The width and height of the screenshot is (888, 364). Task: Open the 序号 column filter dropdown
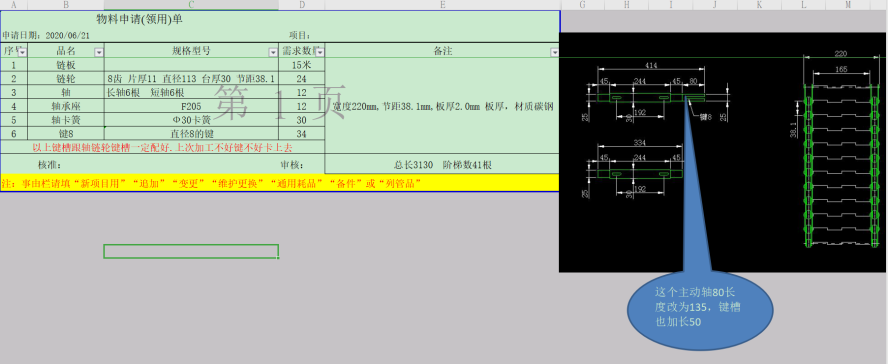point(23,52)
